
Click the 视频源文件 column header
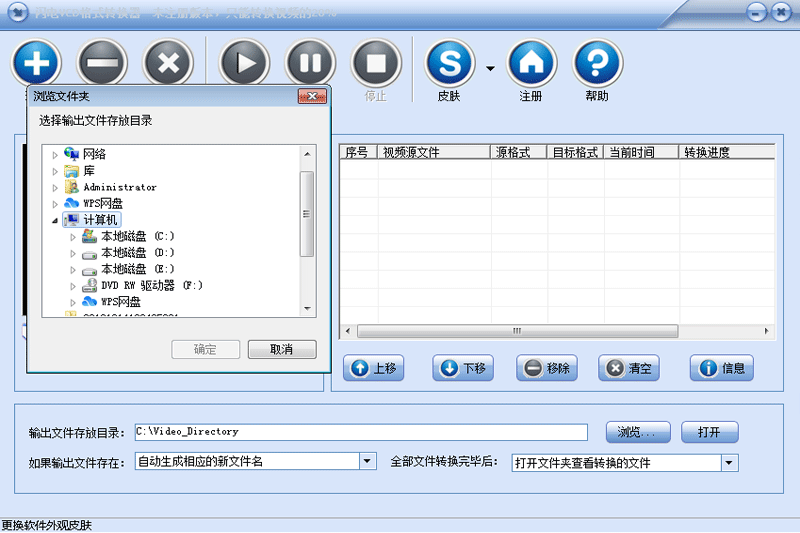434,152
